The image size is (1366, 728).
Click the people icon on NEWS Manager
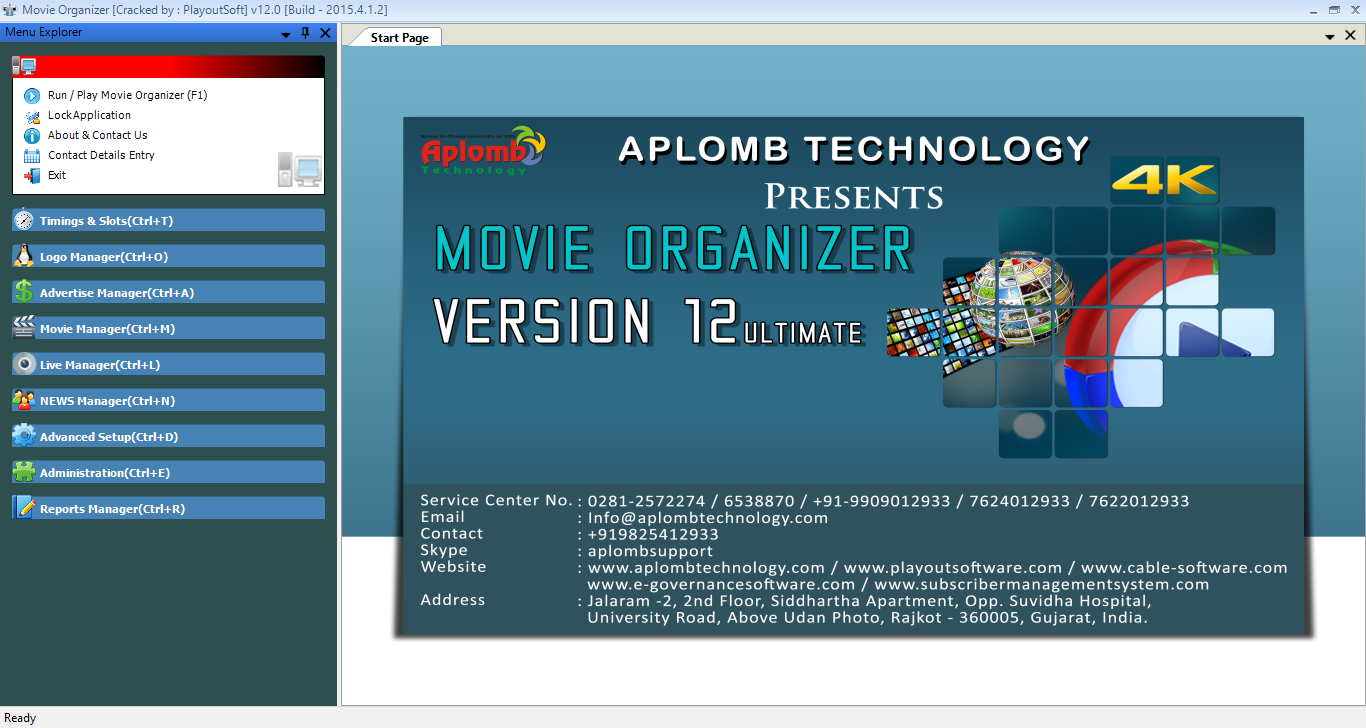tap(23, 400)
